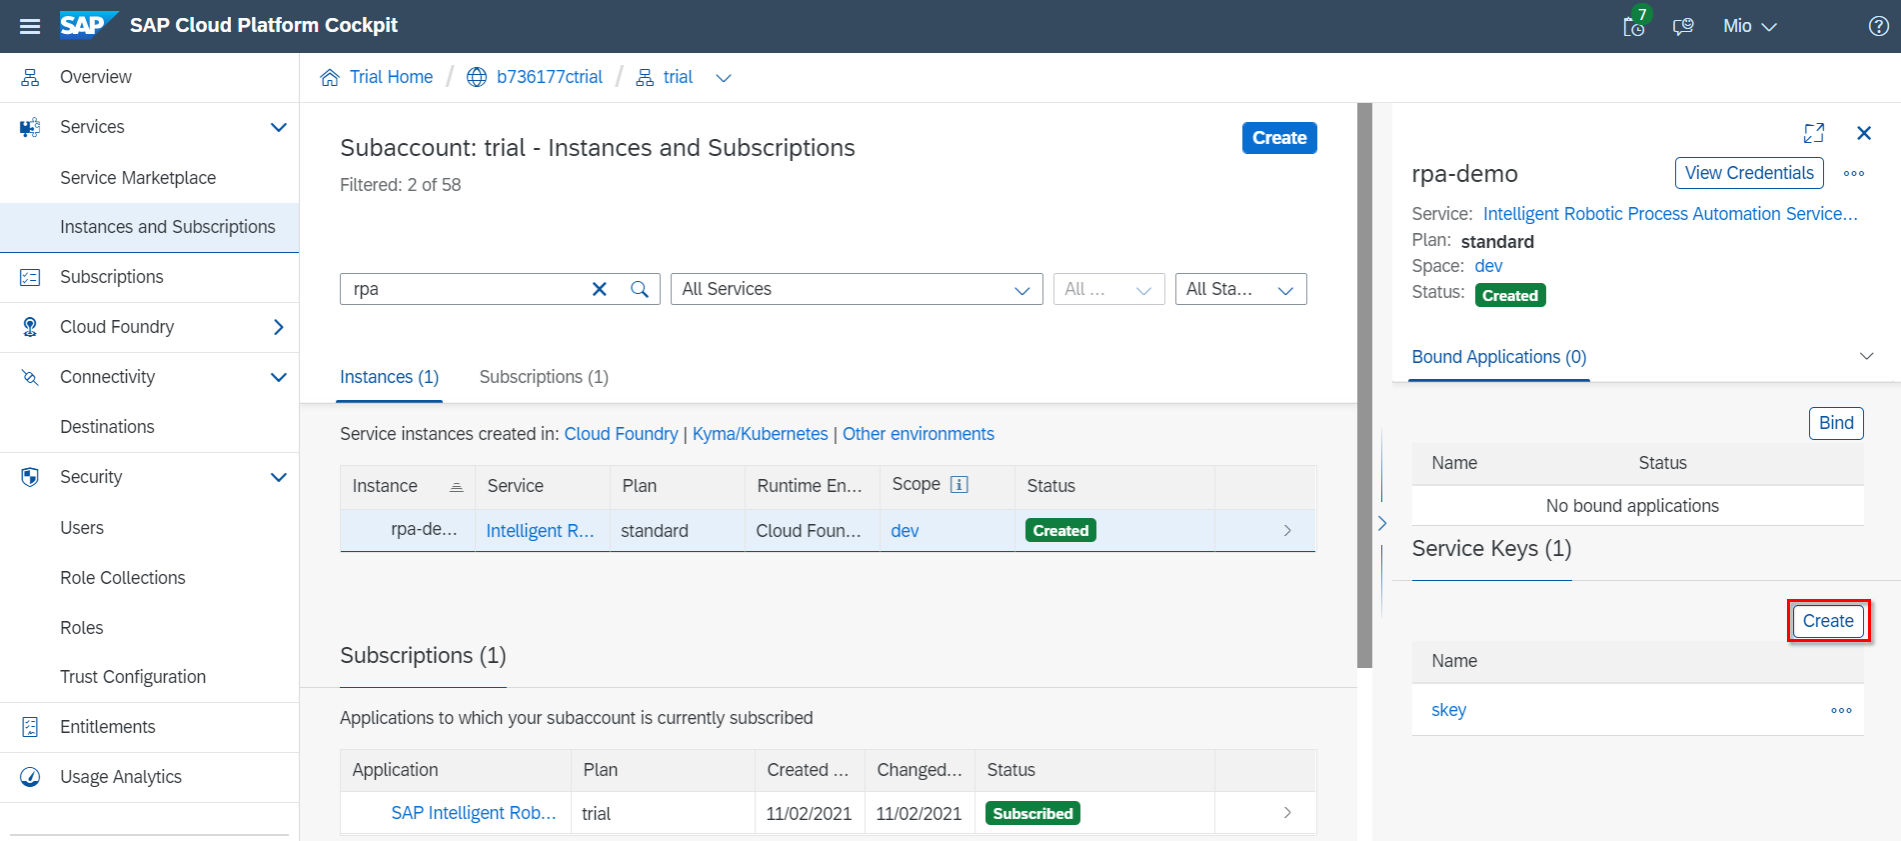Click the search magnifier icon
The image size is (1901, 841).
tap(640, 289)
